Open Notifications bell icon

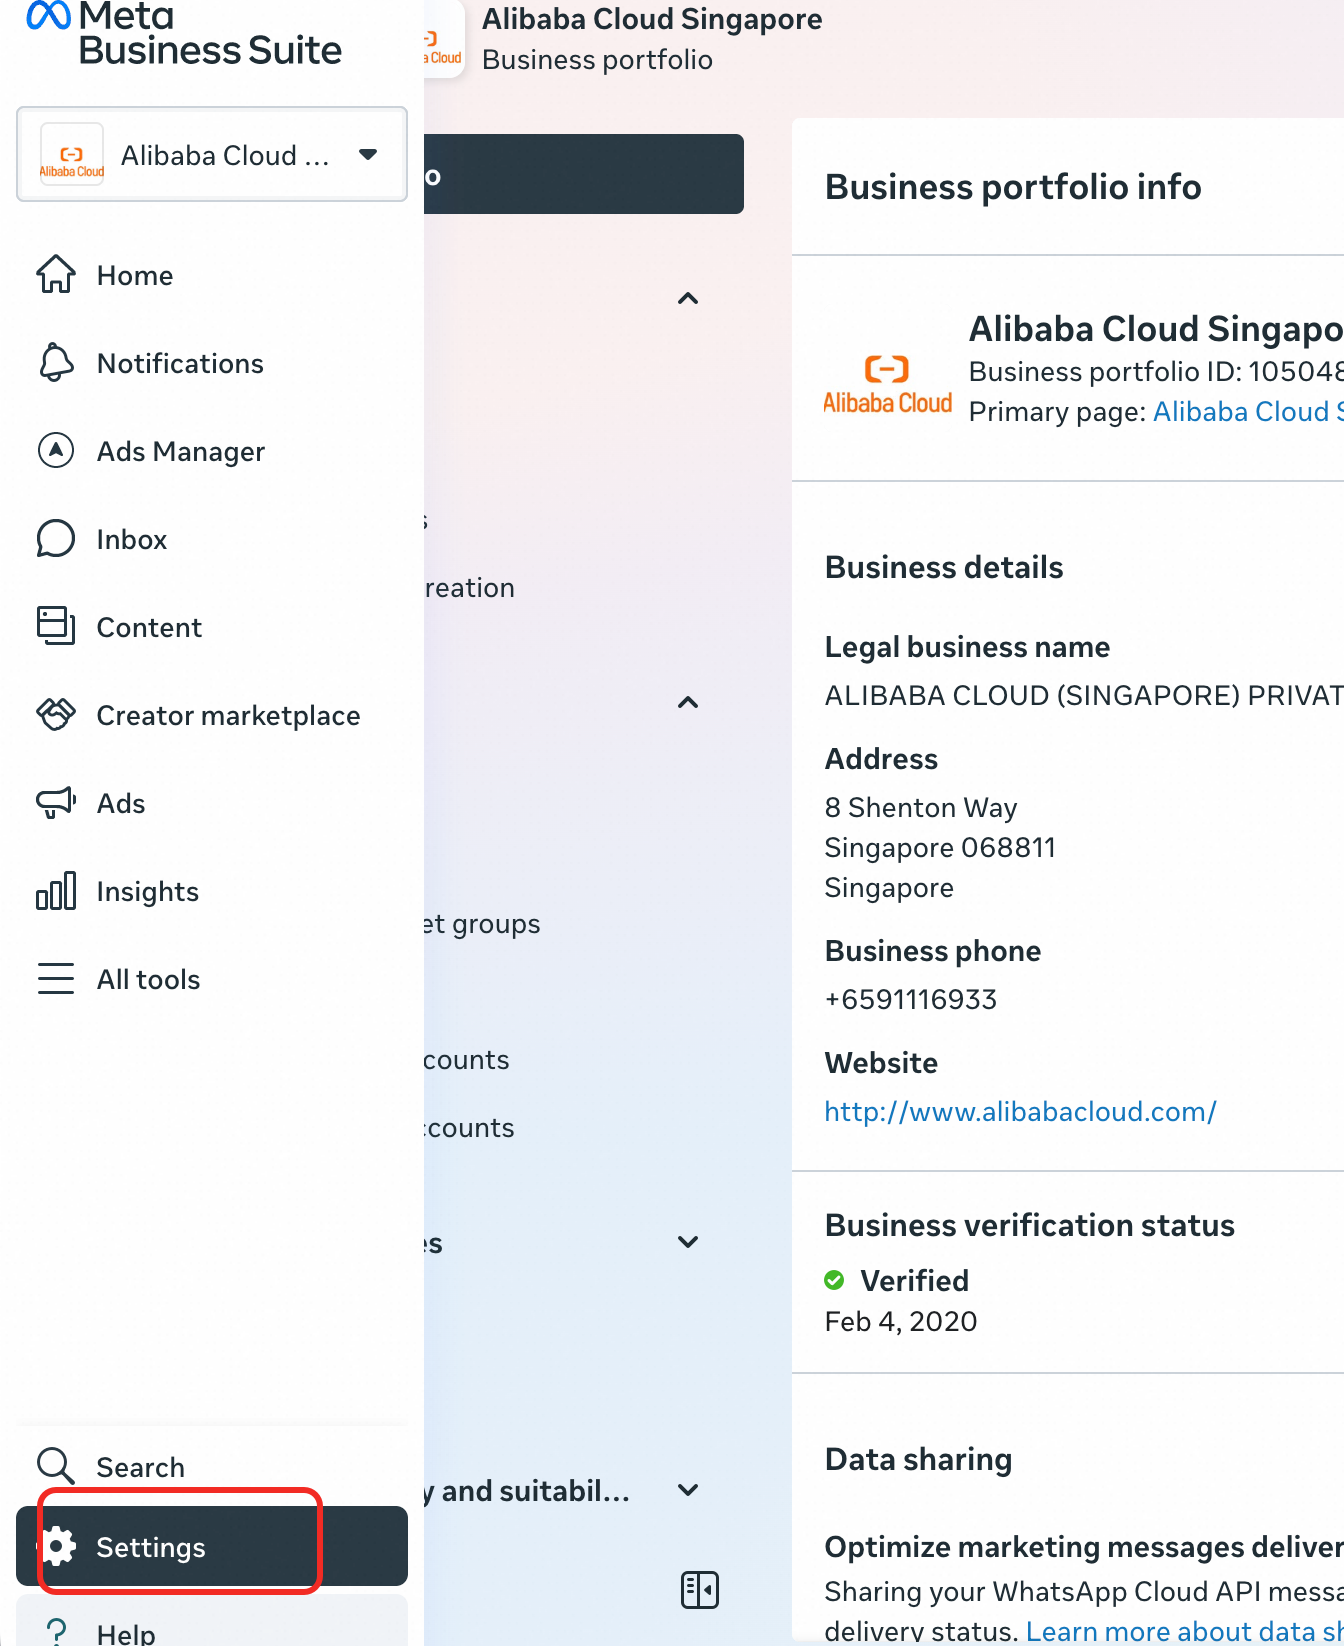(x=56, y=363)
